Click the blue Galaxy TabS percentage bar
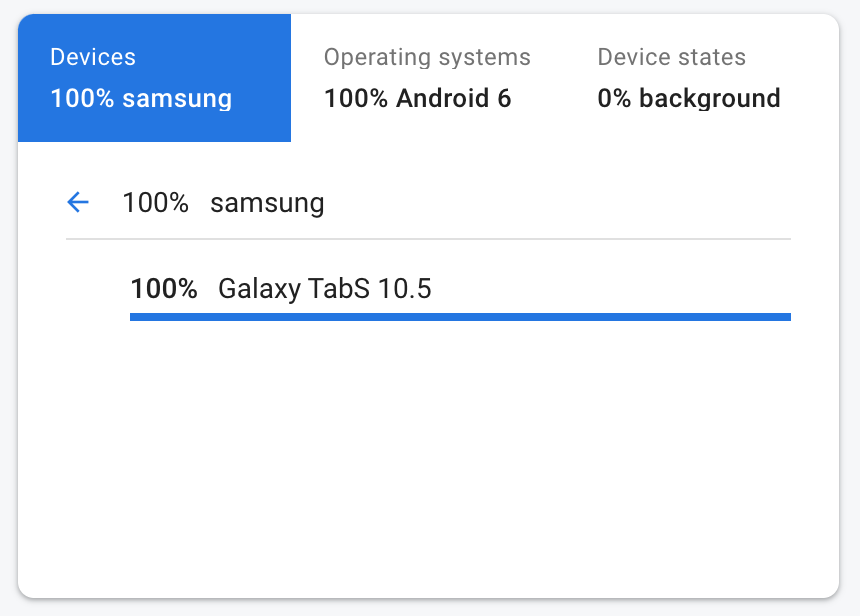 click(x=460, y=317)
